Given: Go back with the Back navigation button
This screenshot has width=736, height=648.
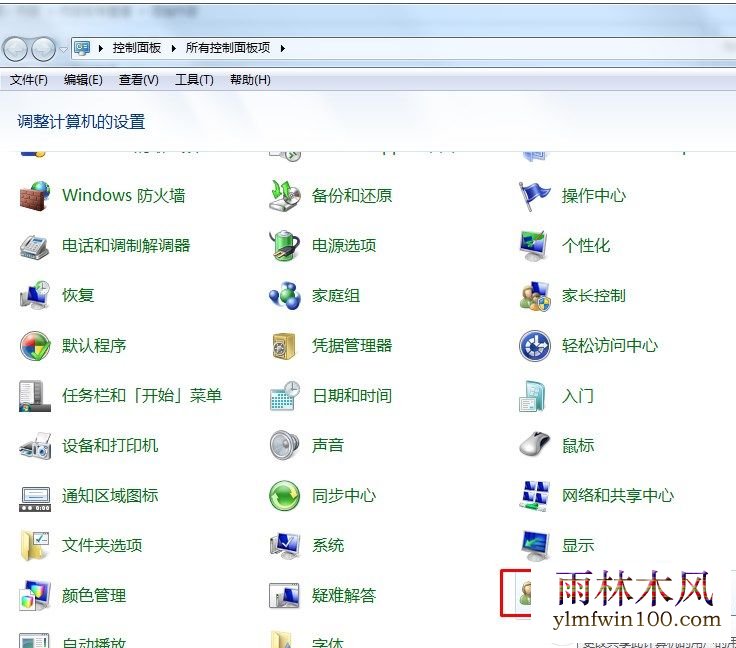Looking at the screenshot, I should [15, 49].
